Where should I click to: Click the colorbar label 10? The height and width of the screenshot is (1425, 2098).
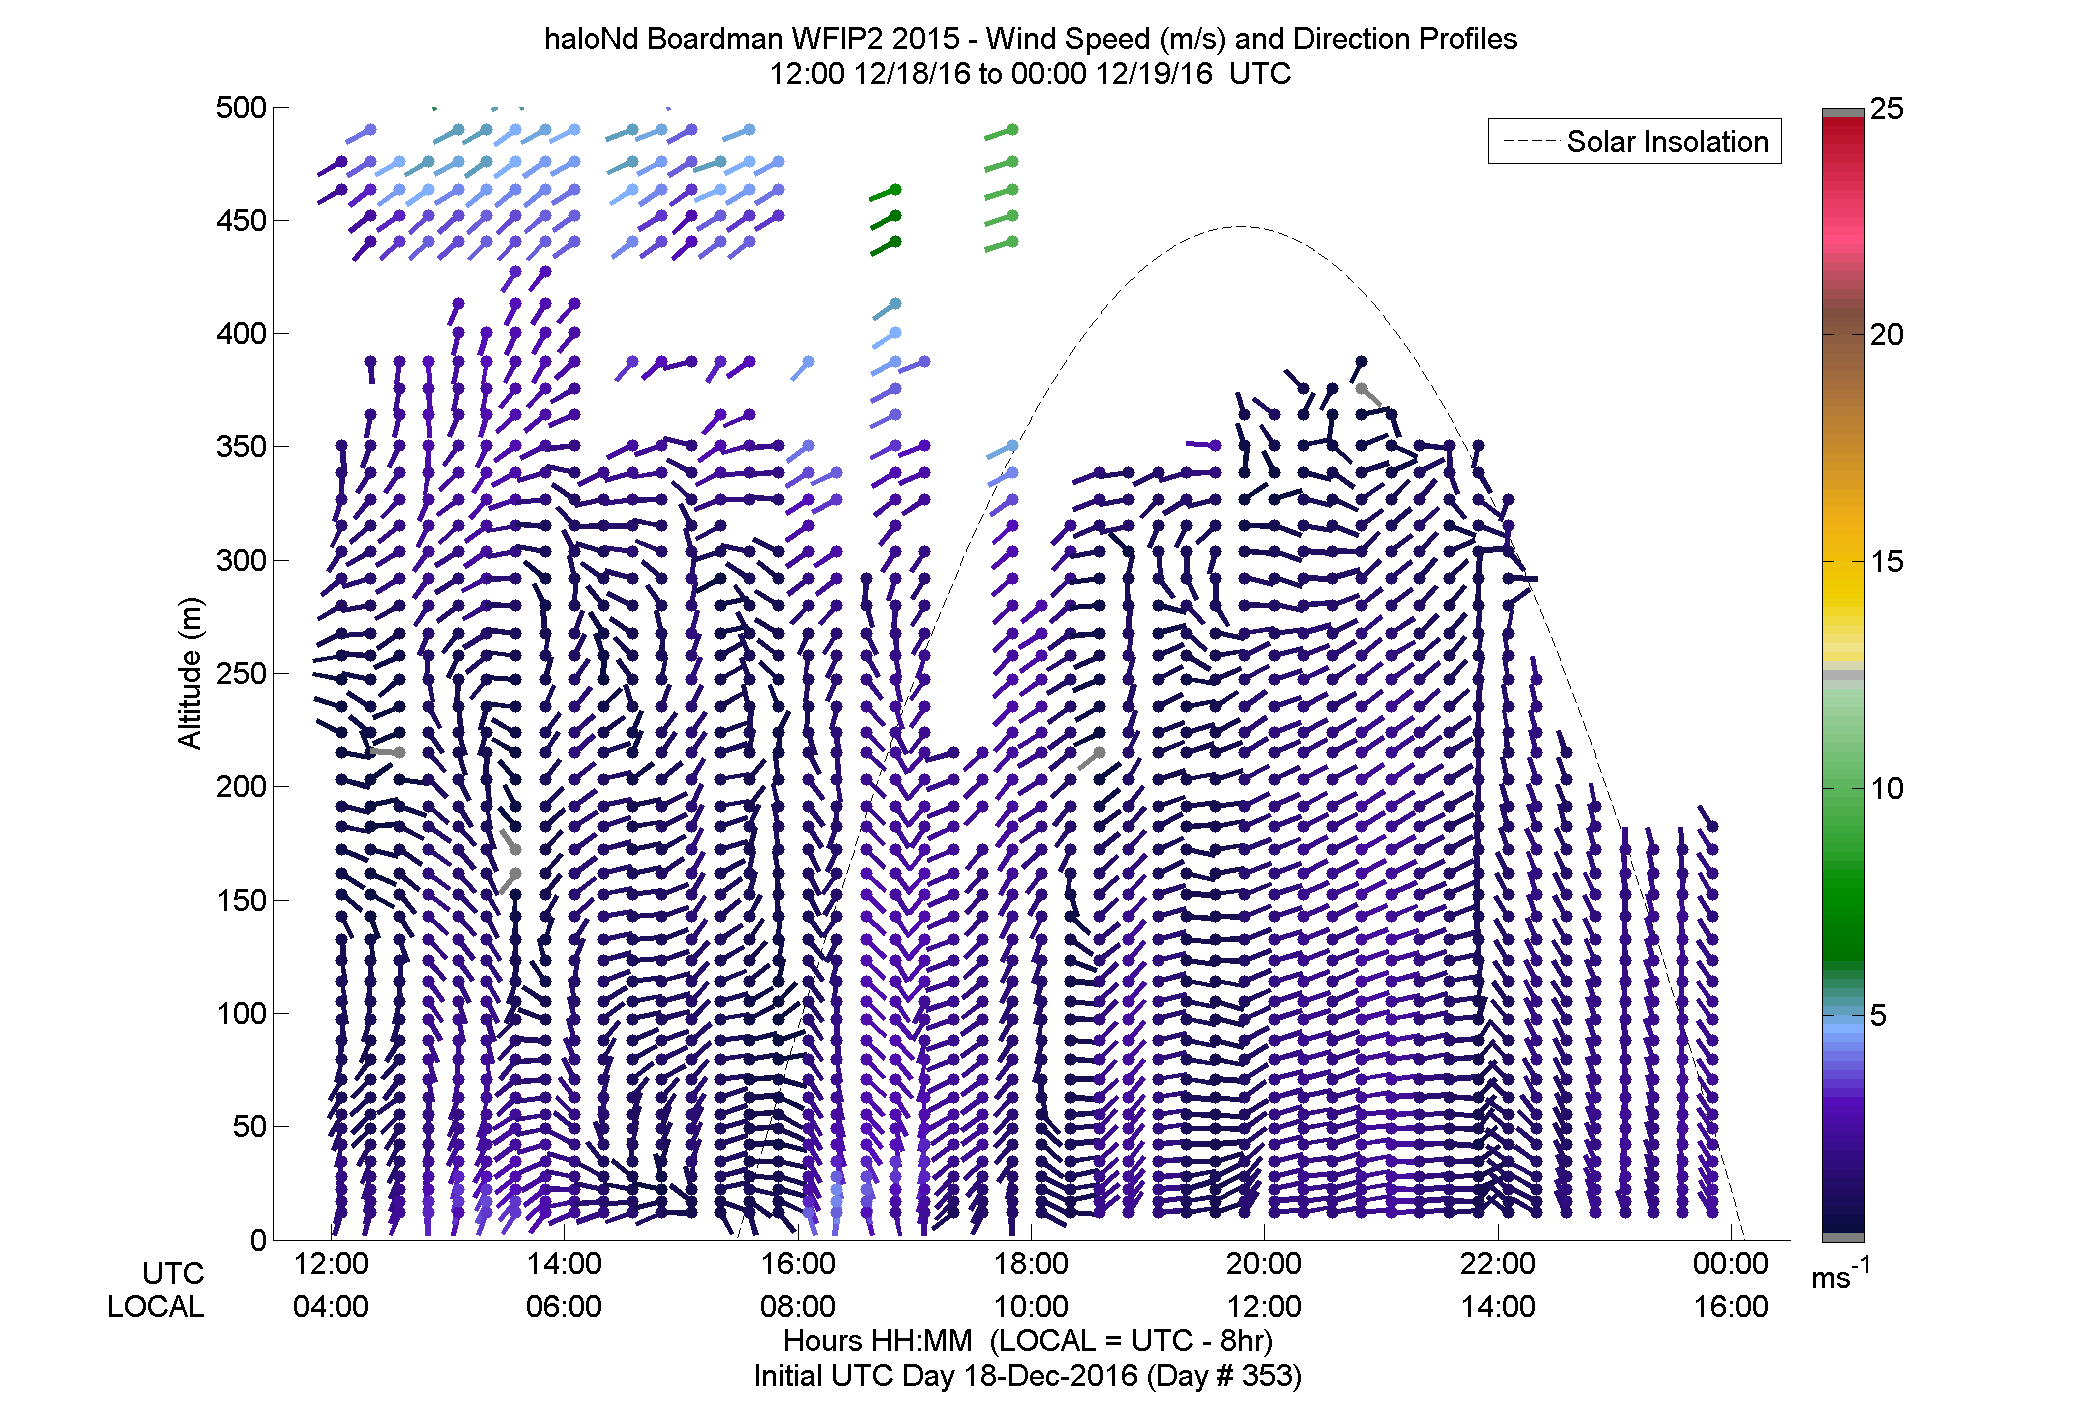[1887, 789]
